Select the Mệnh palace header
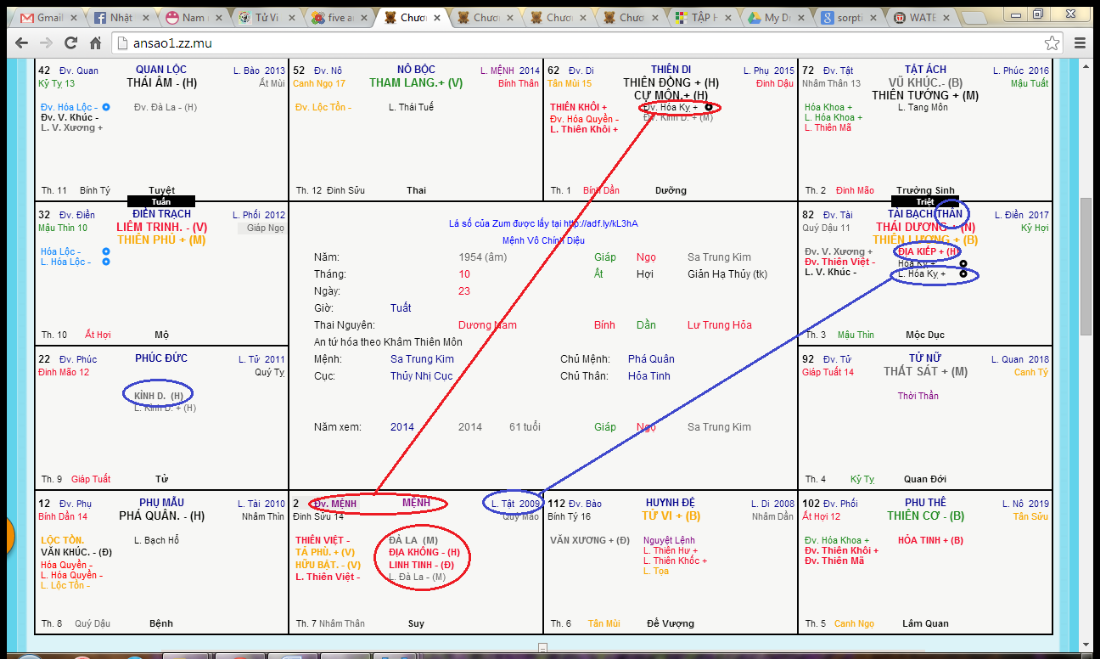Image resolution: width=1100 pixels, height=659 pixels. click(x=416, y=503)
